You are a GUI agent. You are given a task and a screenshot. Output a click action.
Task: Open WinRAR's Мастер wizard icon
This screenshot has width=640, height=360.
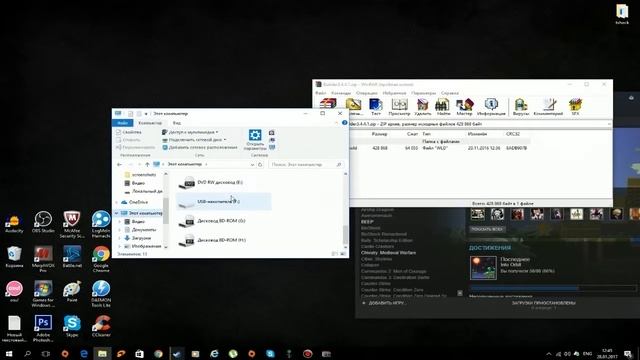(x=464, y=107)
